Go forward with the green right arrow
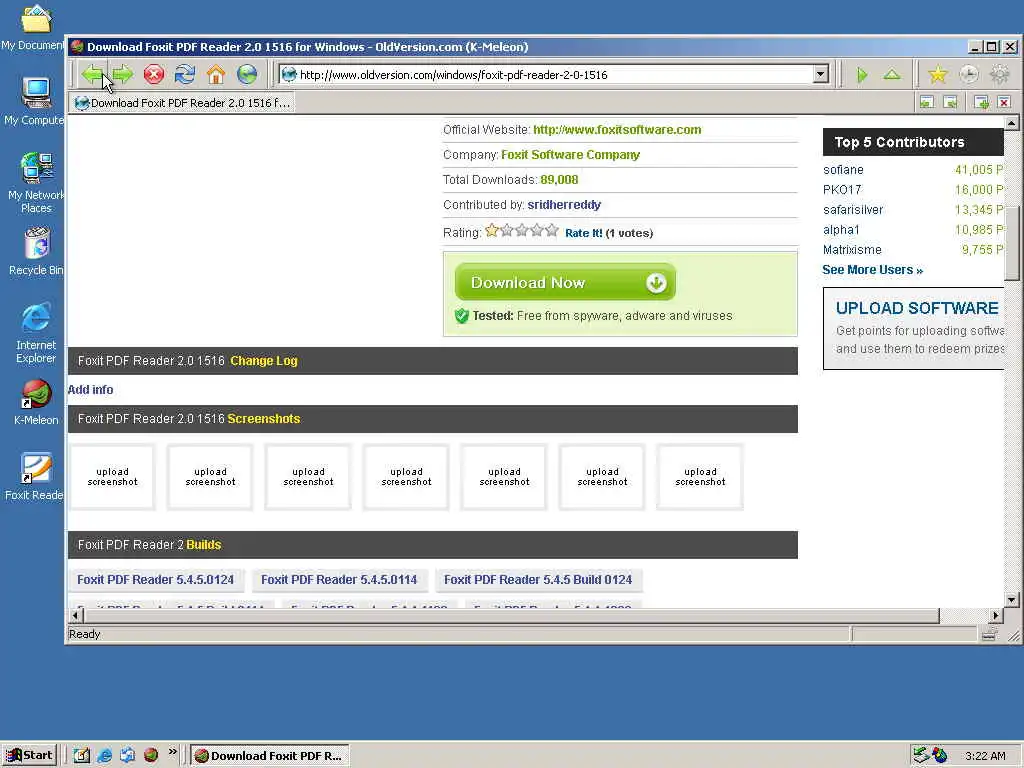1024x768 pixels. [123, 74]
